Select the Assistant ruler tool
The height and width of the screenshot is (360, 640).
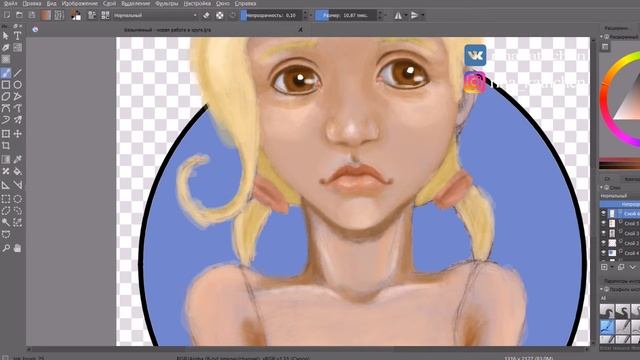pyautogui.click(x=6, y=185)
